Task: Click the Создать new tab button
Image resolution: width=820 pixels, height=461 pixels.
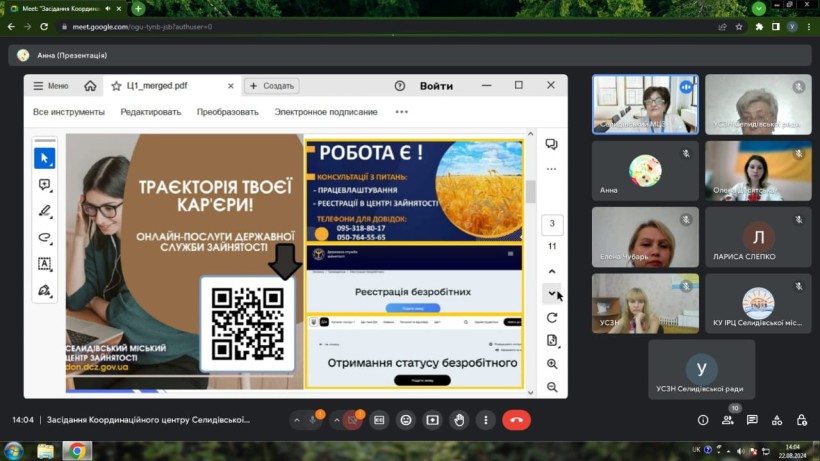Action: [272, 86]
